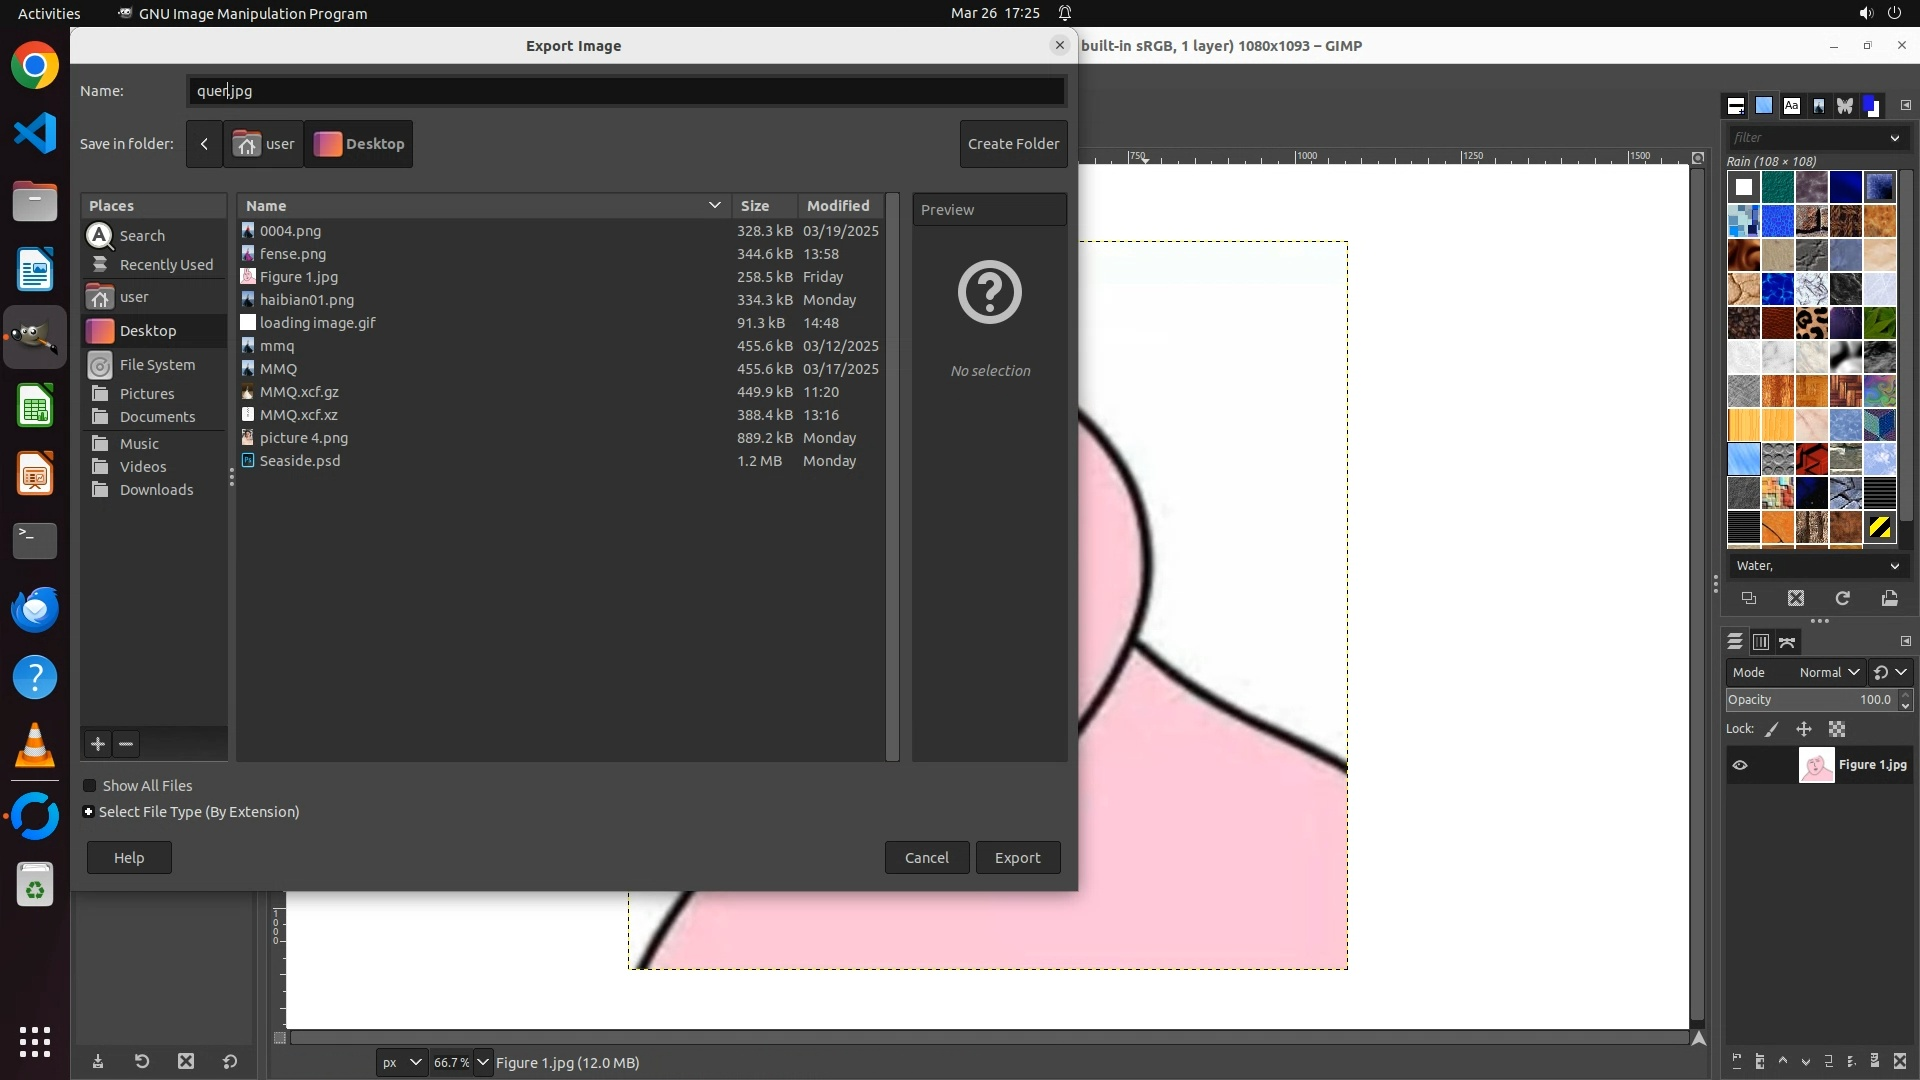The height and width of the screenshot is (1080, 1920).
Task: Toggle Lock pixels brush icon
Action: 1772,730
